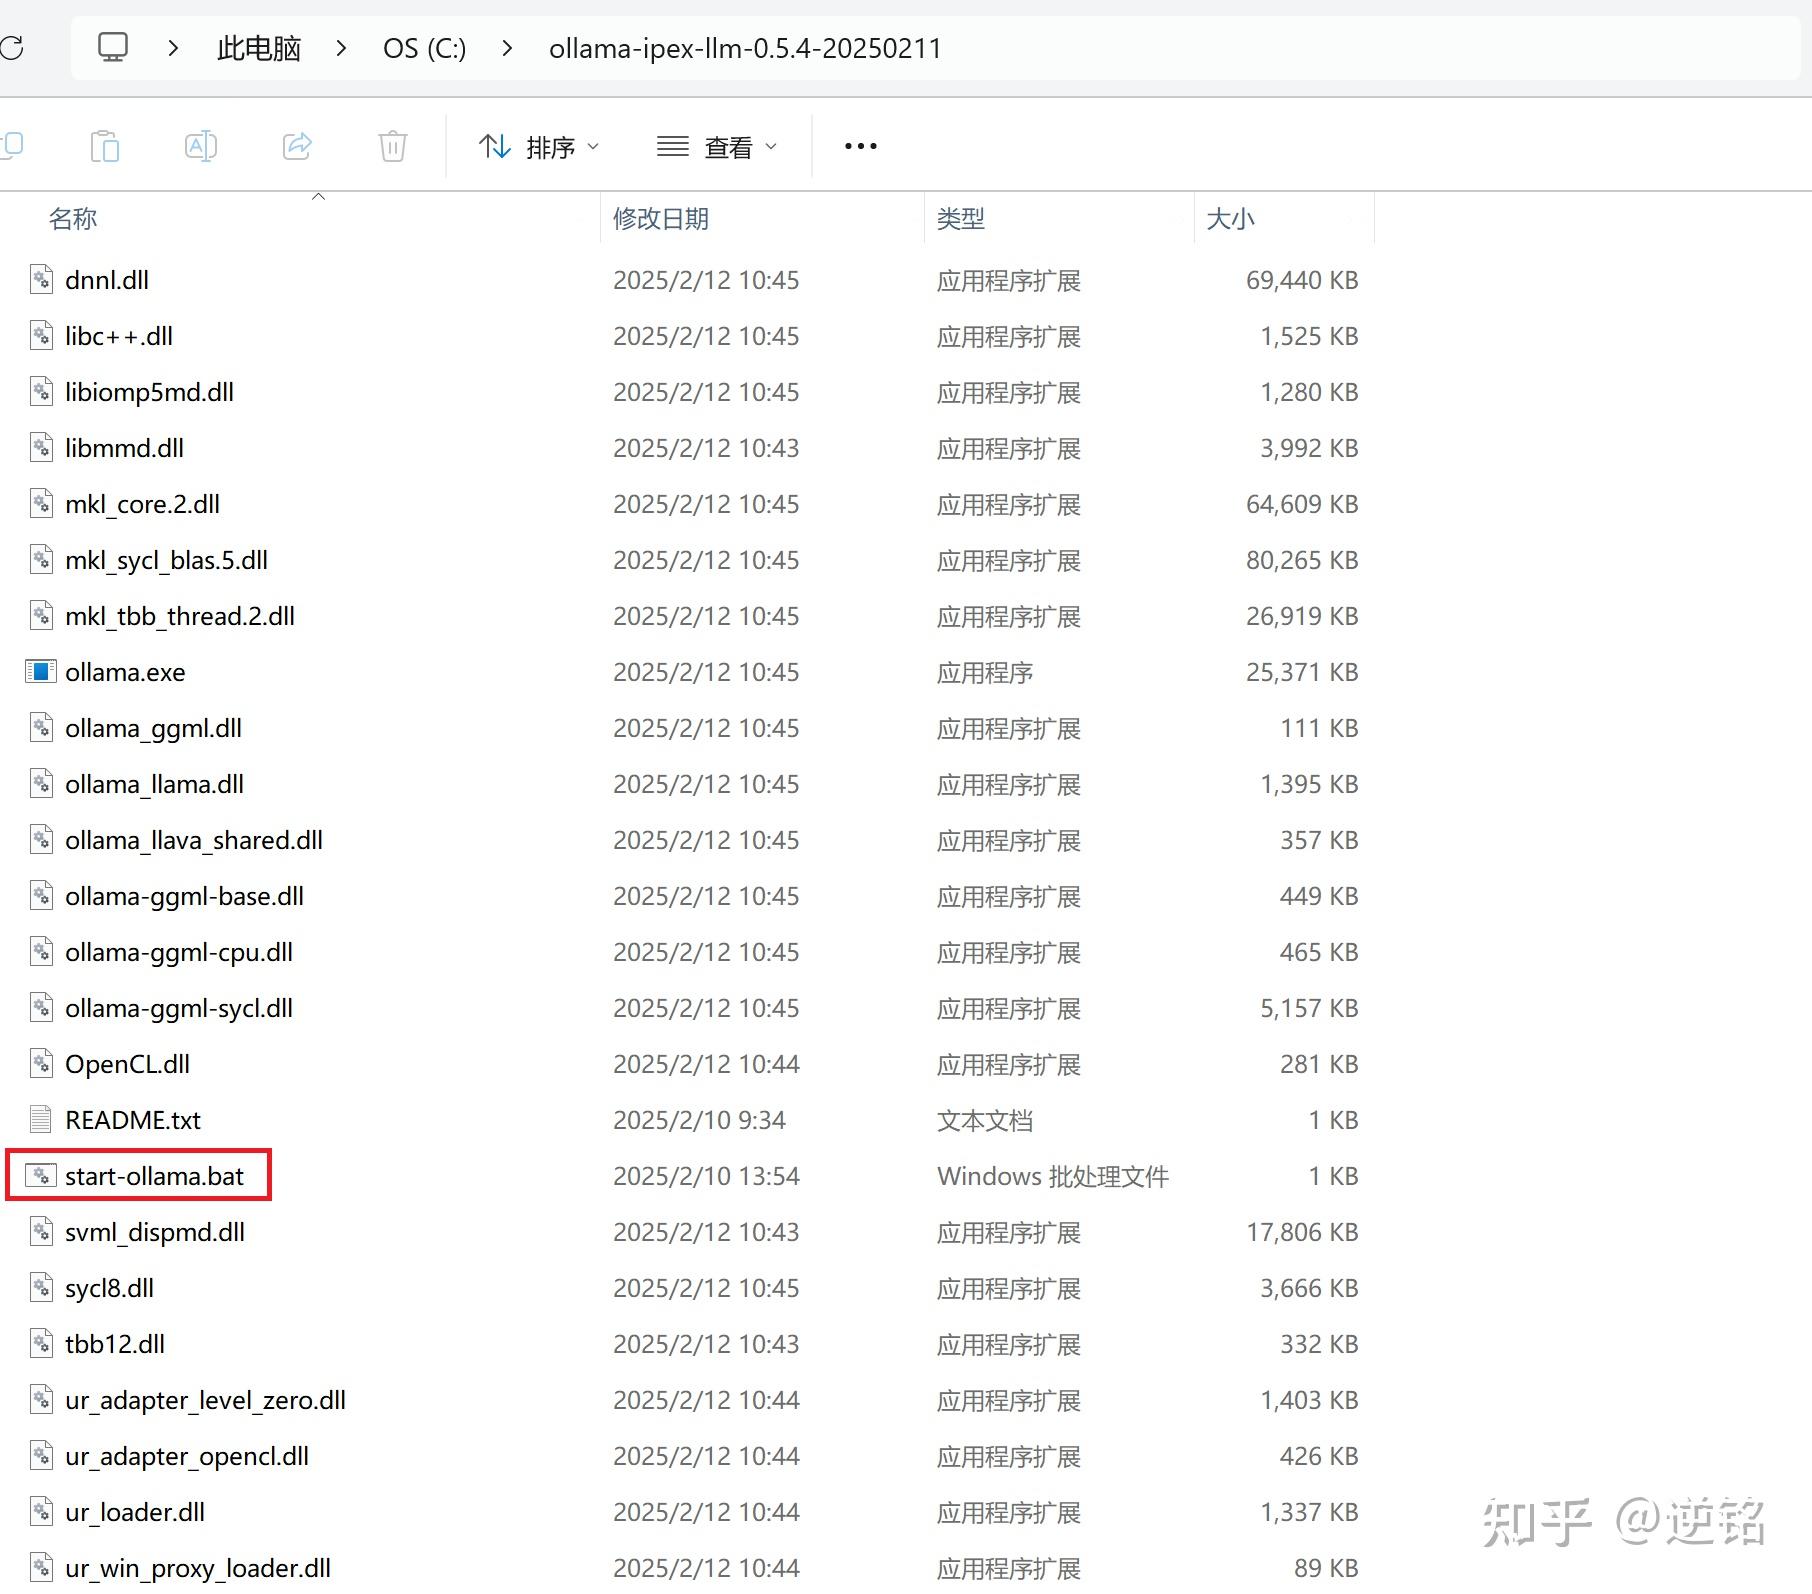Navigate to 此电脑 in breadcrumb
This screenshot has height=1594, width=1812.
(x=259, y=48)
